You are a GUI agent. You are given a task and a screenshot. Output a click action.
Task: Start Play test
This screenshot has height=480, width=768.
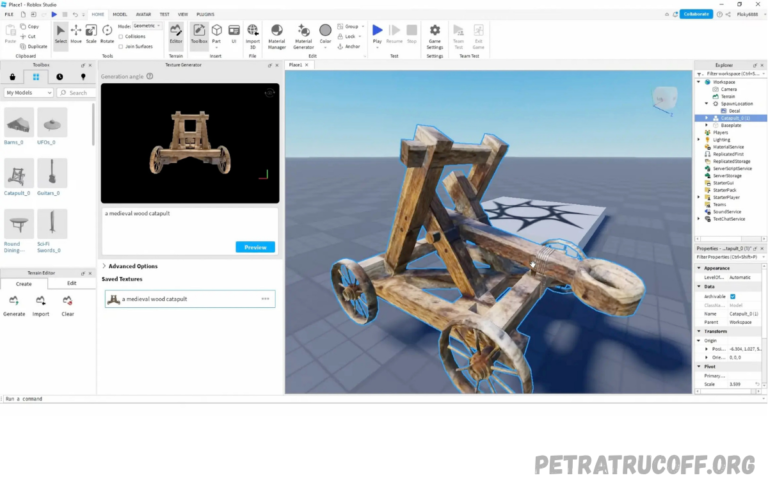(x=377, y=30)
